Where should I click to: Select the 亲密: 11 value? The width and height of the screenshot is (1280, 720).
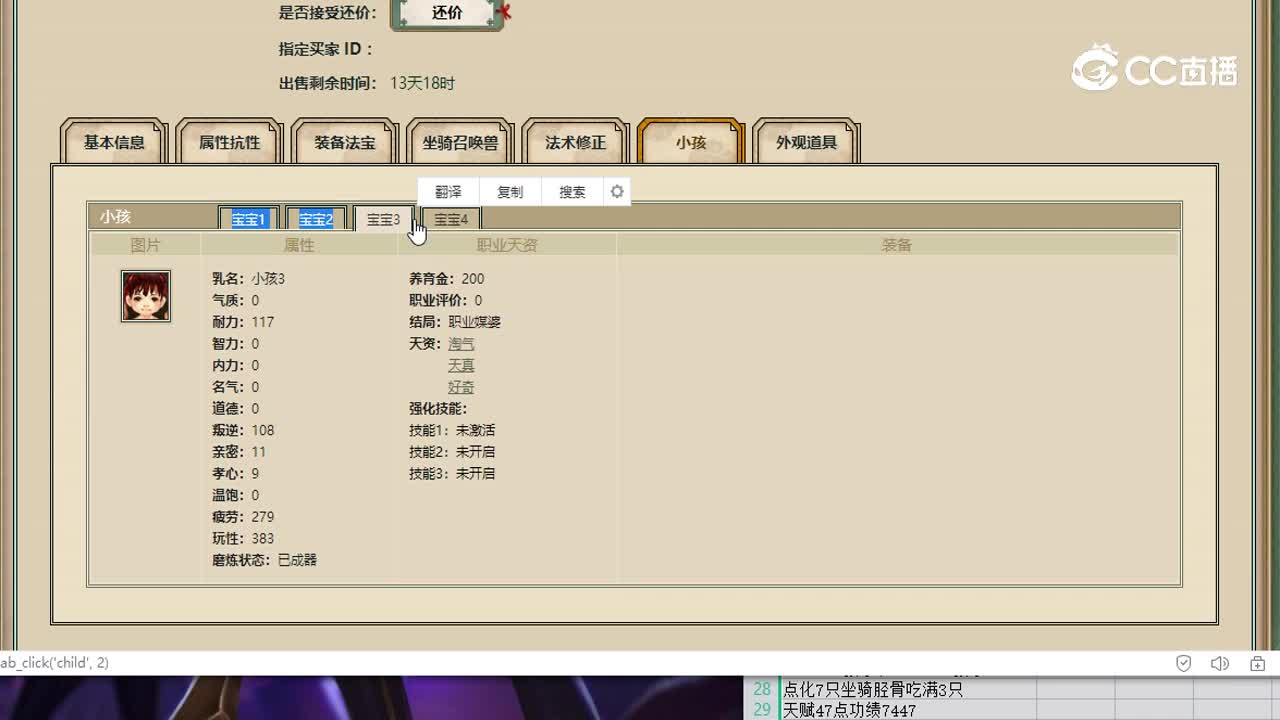click(239, 452)
